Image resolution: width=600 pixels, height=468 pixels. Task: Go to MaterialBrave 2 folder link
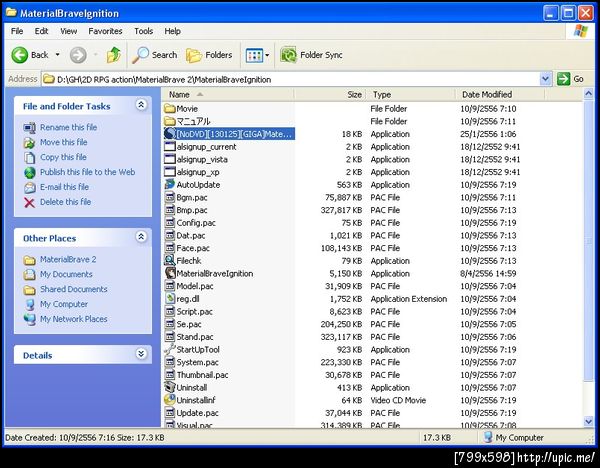[x=68, y=259]
